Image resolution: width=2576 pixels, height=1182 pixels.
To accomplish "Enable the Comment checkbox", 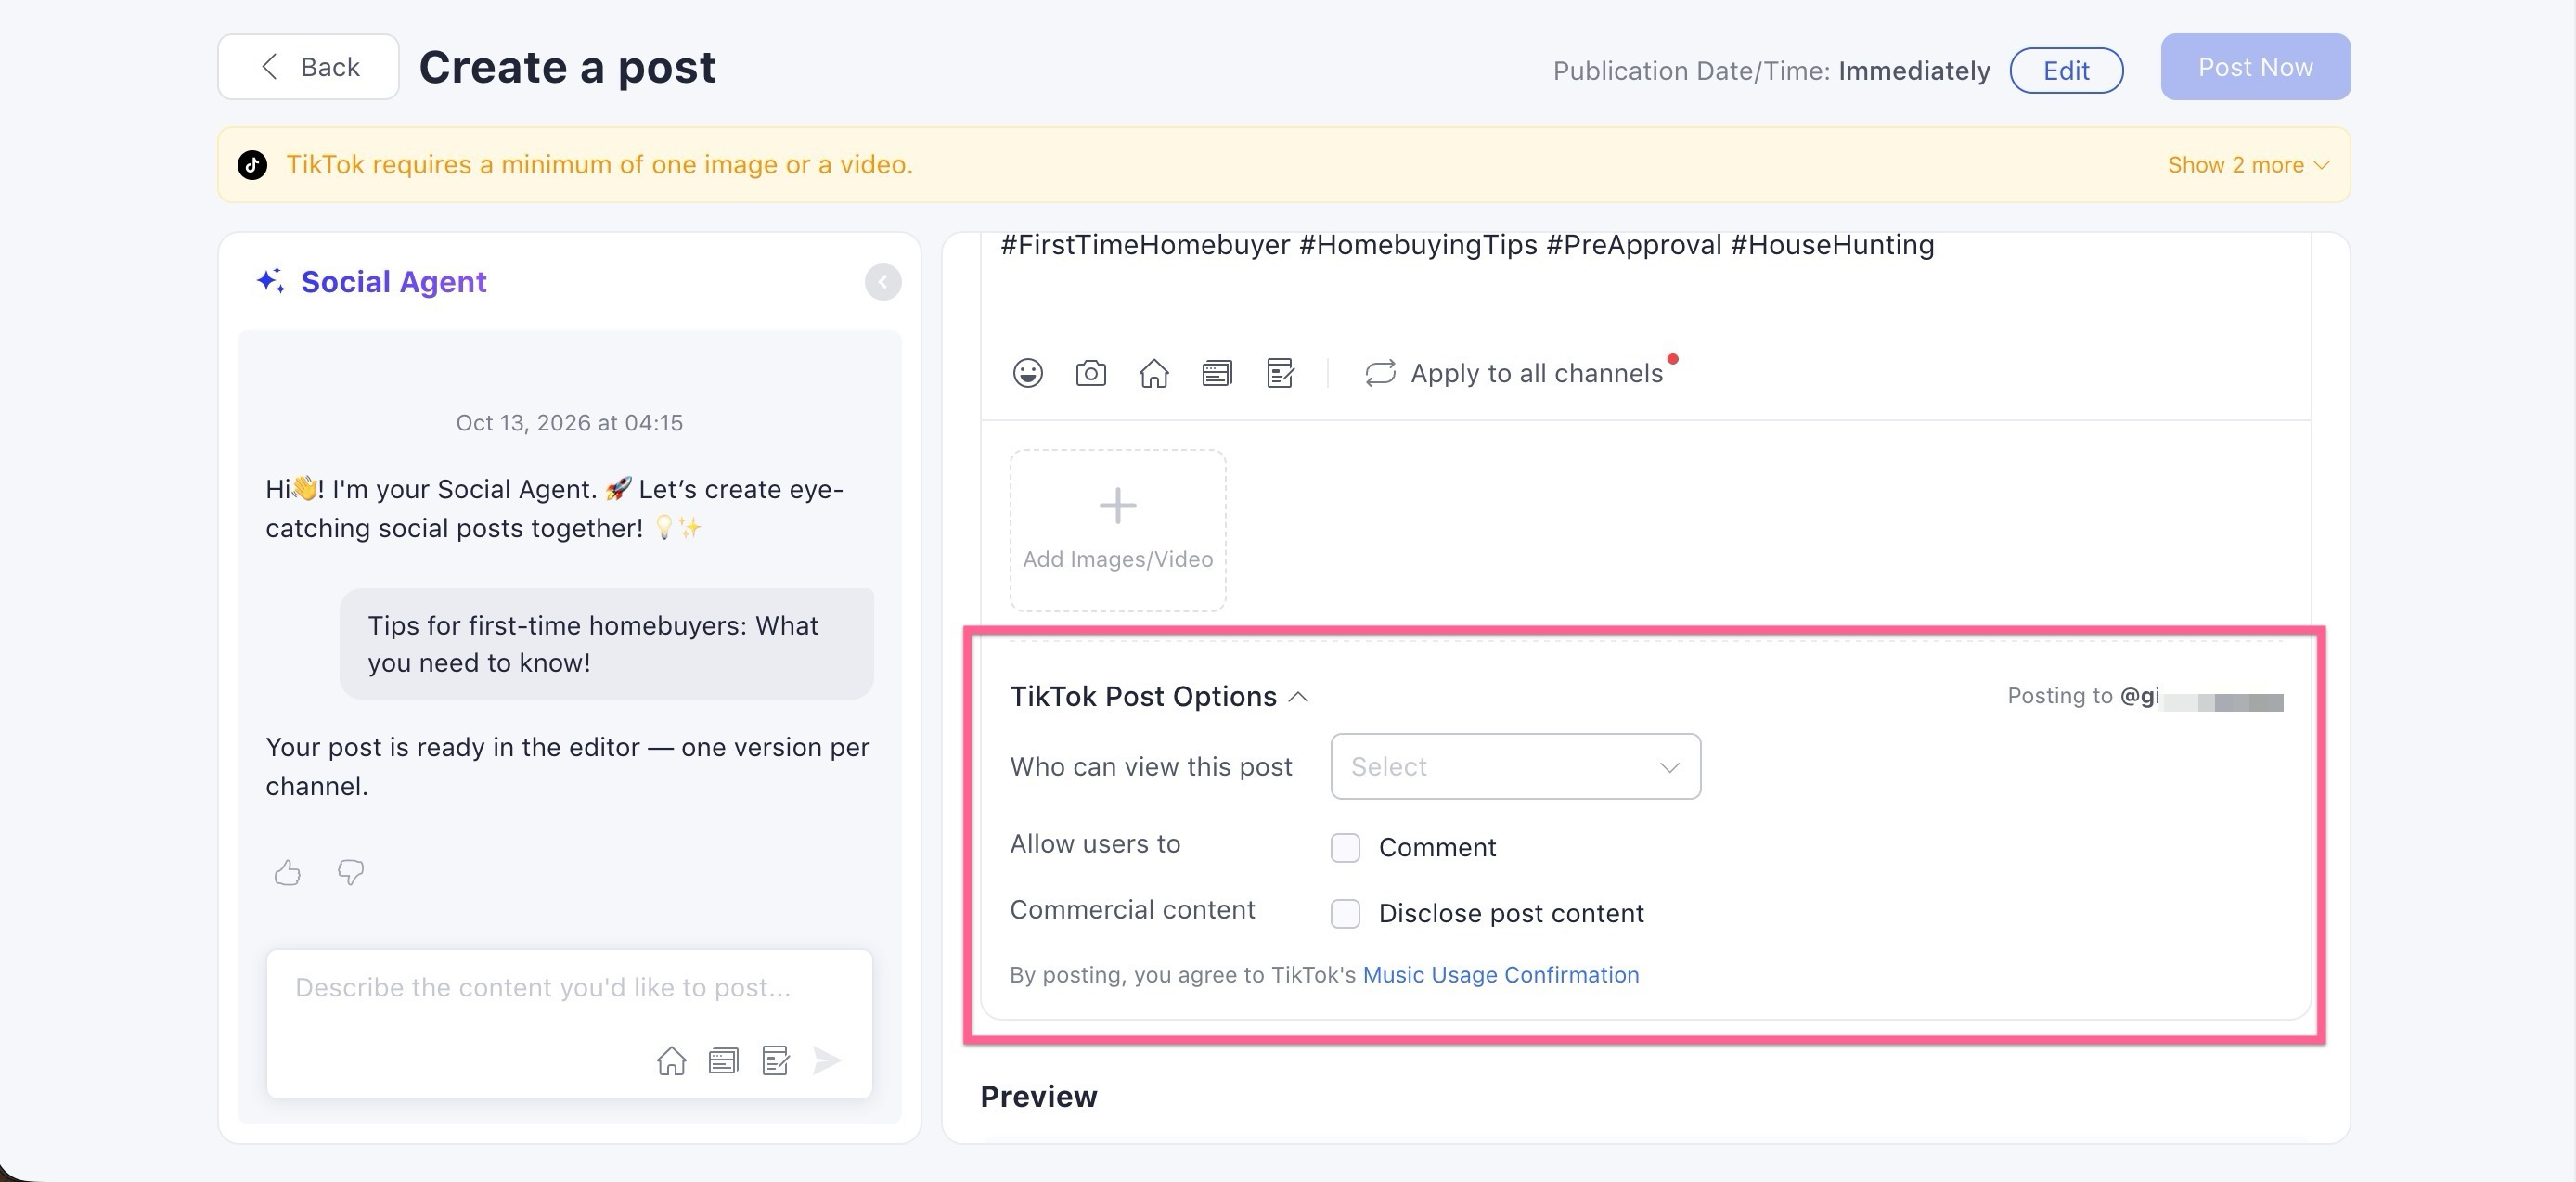I will tap(1345, 848).
